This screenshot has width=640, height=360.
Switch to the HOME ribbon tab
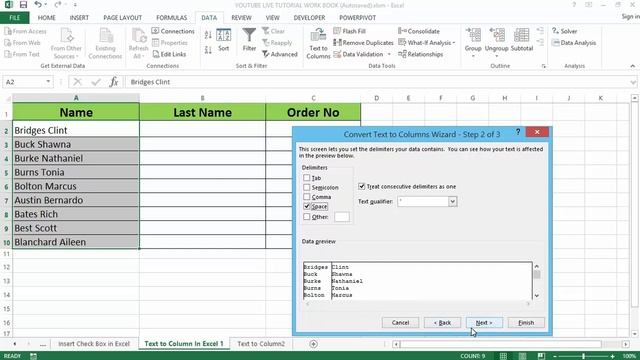47,18
